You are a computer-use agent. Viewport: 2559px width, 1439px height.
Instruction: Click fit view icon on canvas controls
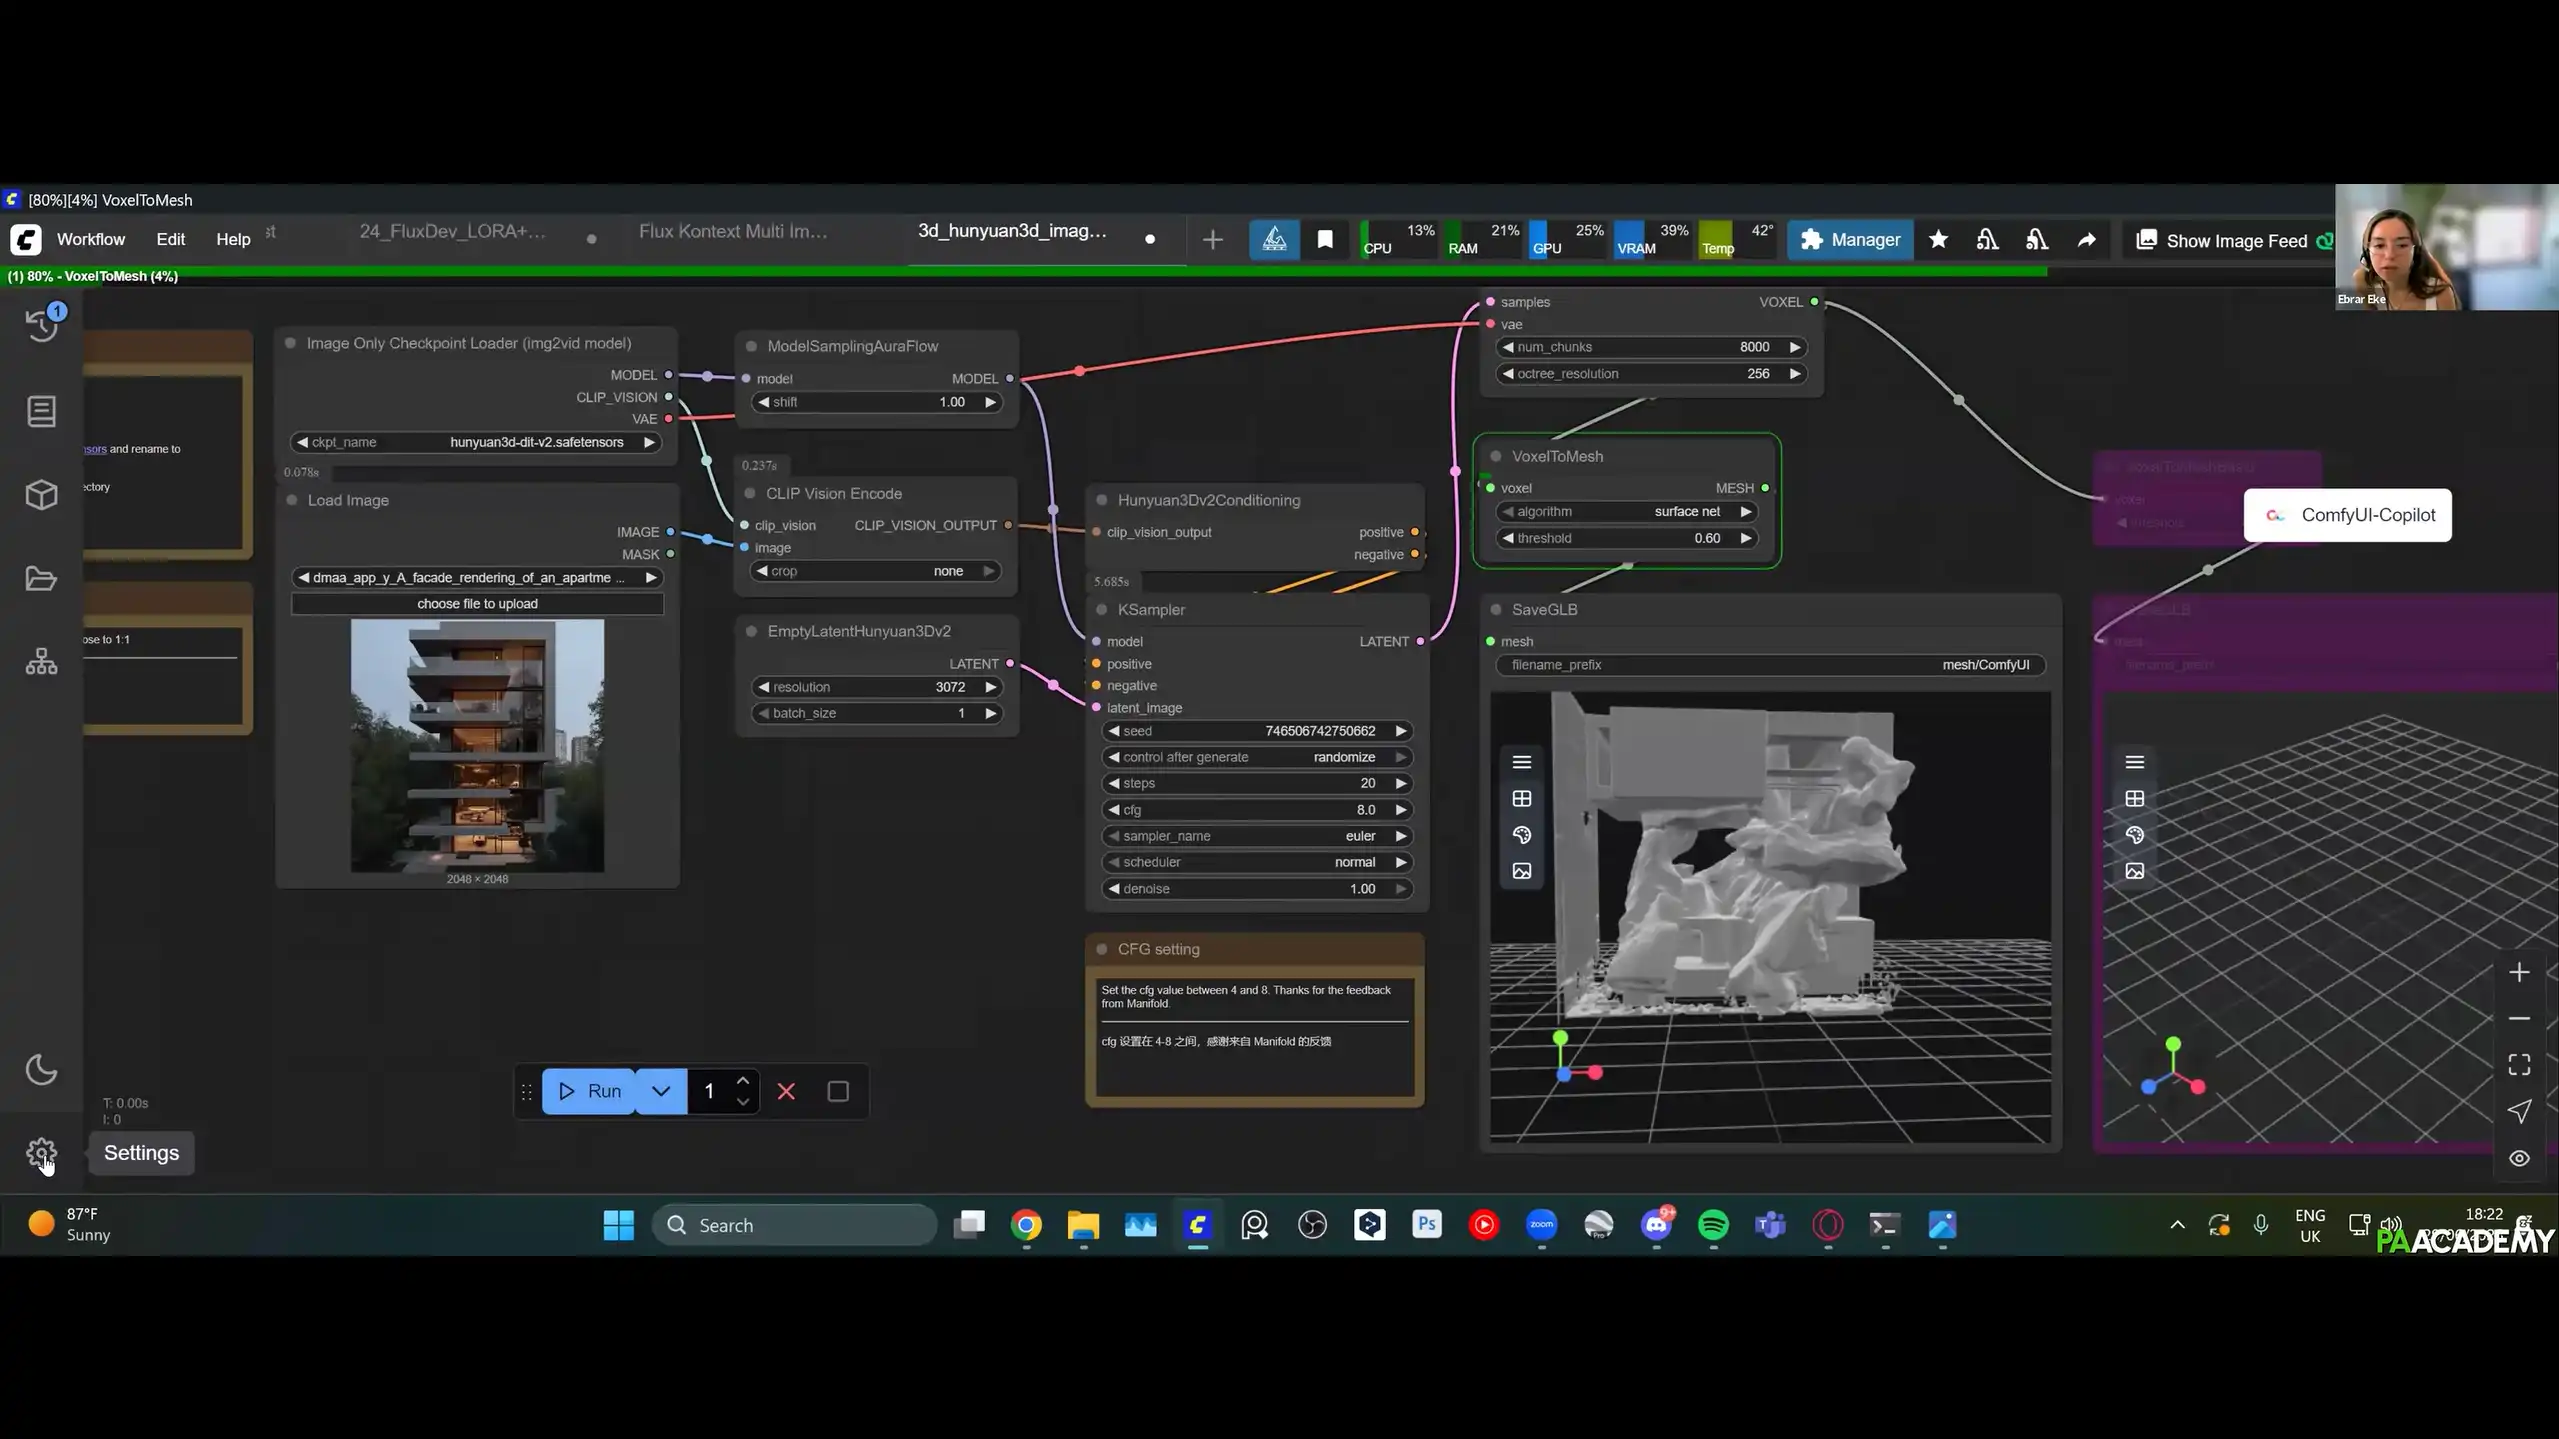point(2518,1065)
